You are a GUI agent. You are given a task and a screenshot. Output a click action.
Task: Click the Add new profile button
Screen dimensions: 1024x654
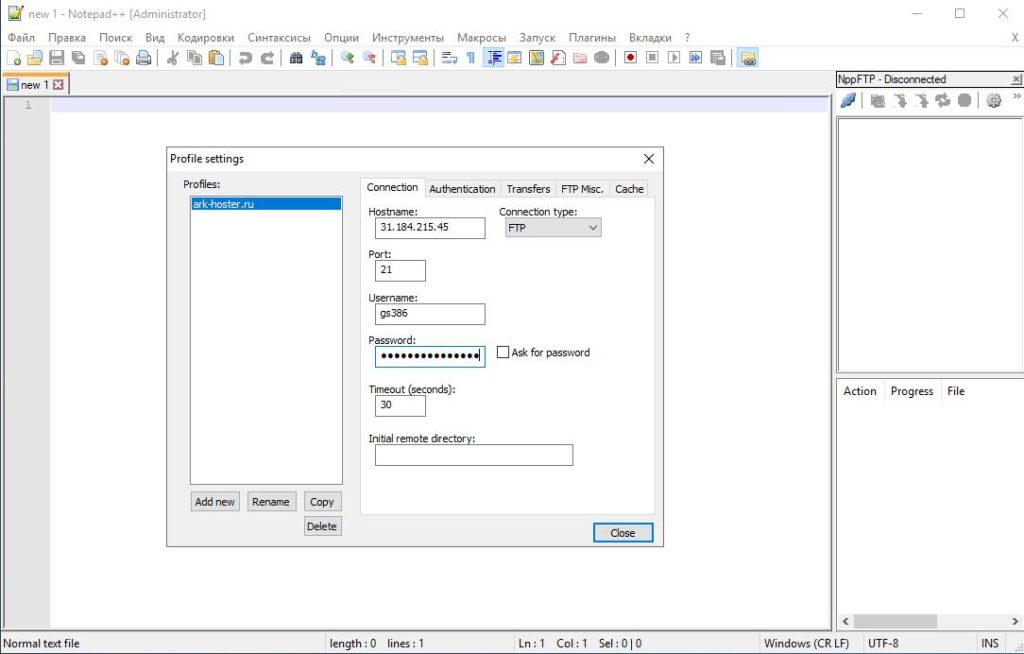click(x=215, y=502)
